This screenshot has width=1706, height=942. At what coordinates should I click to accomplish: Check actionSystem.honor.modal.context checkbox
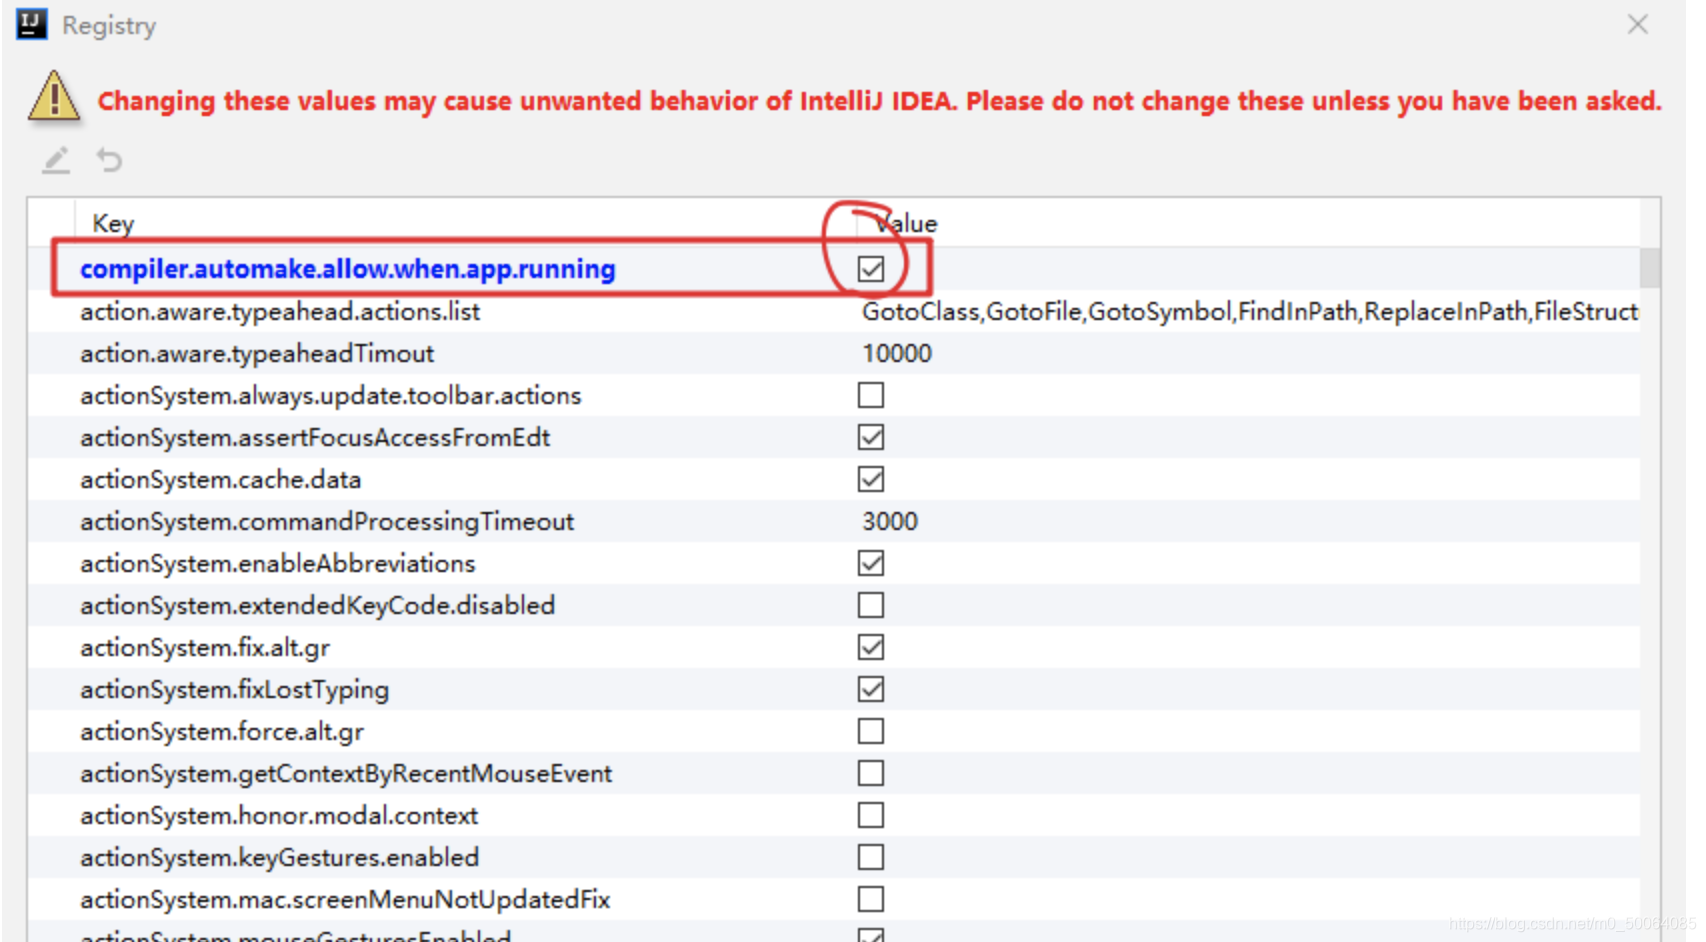click(x=871, y=815)
